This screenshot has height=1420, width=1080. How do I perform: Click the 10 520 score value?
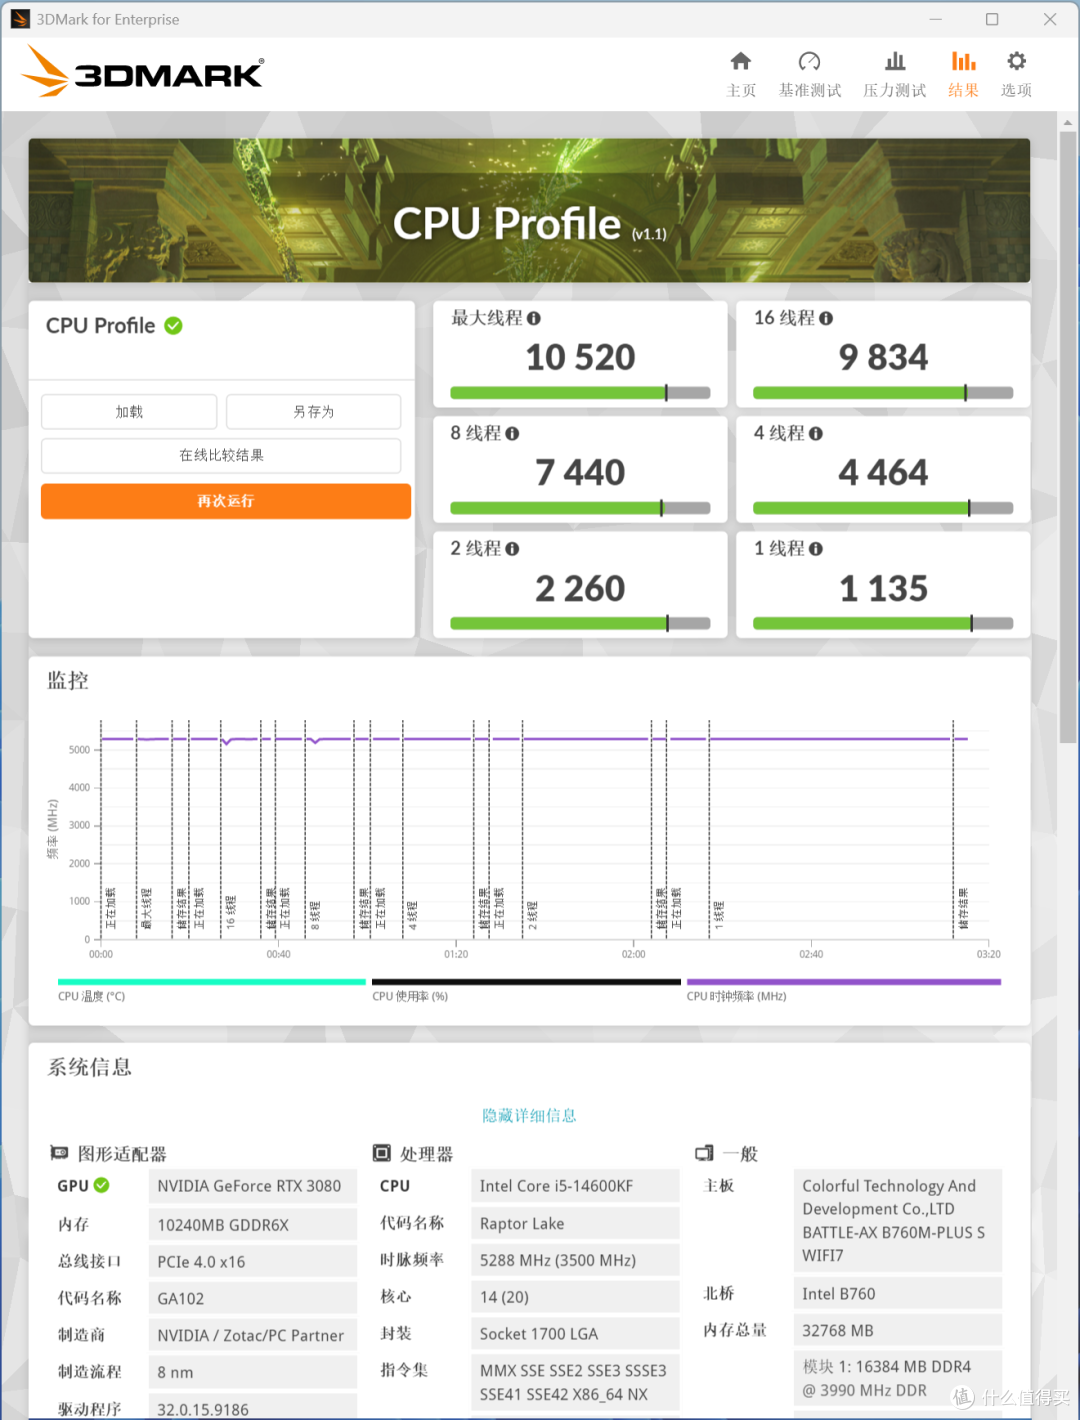coord(580,357)
